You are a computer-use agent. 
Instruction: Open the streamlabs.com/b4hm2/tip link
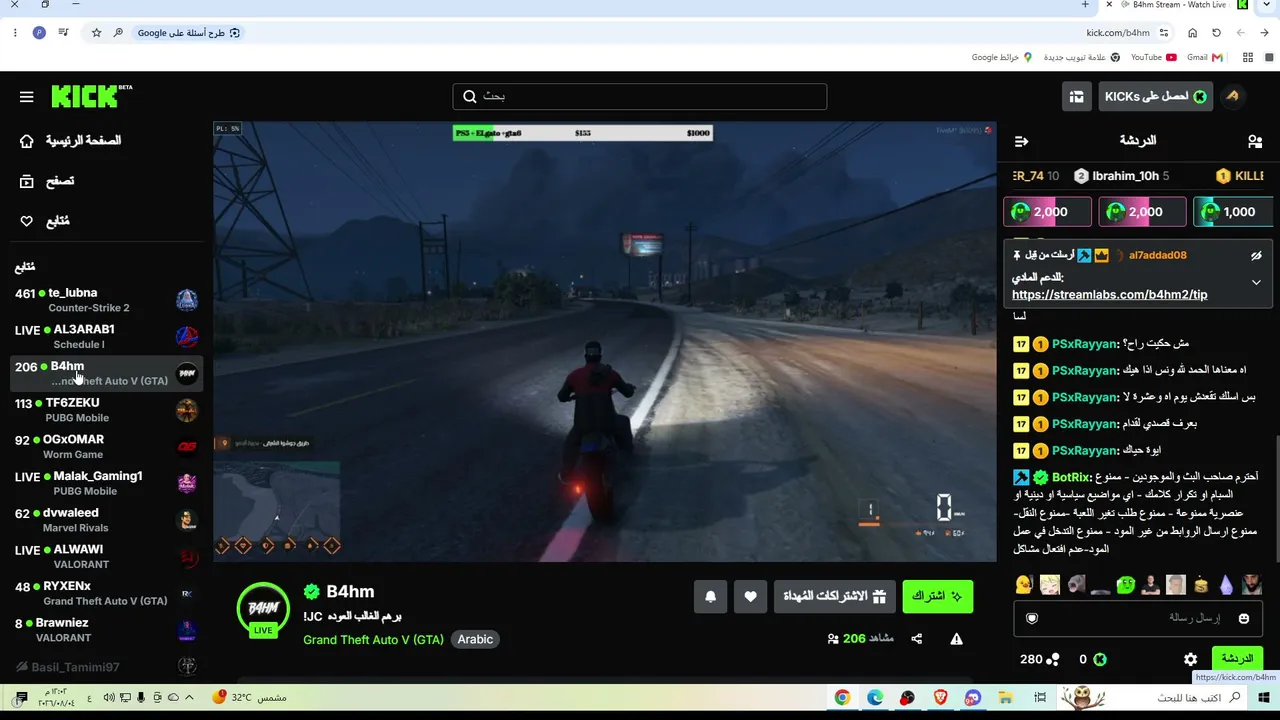pos(1109,295)
